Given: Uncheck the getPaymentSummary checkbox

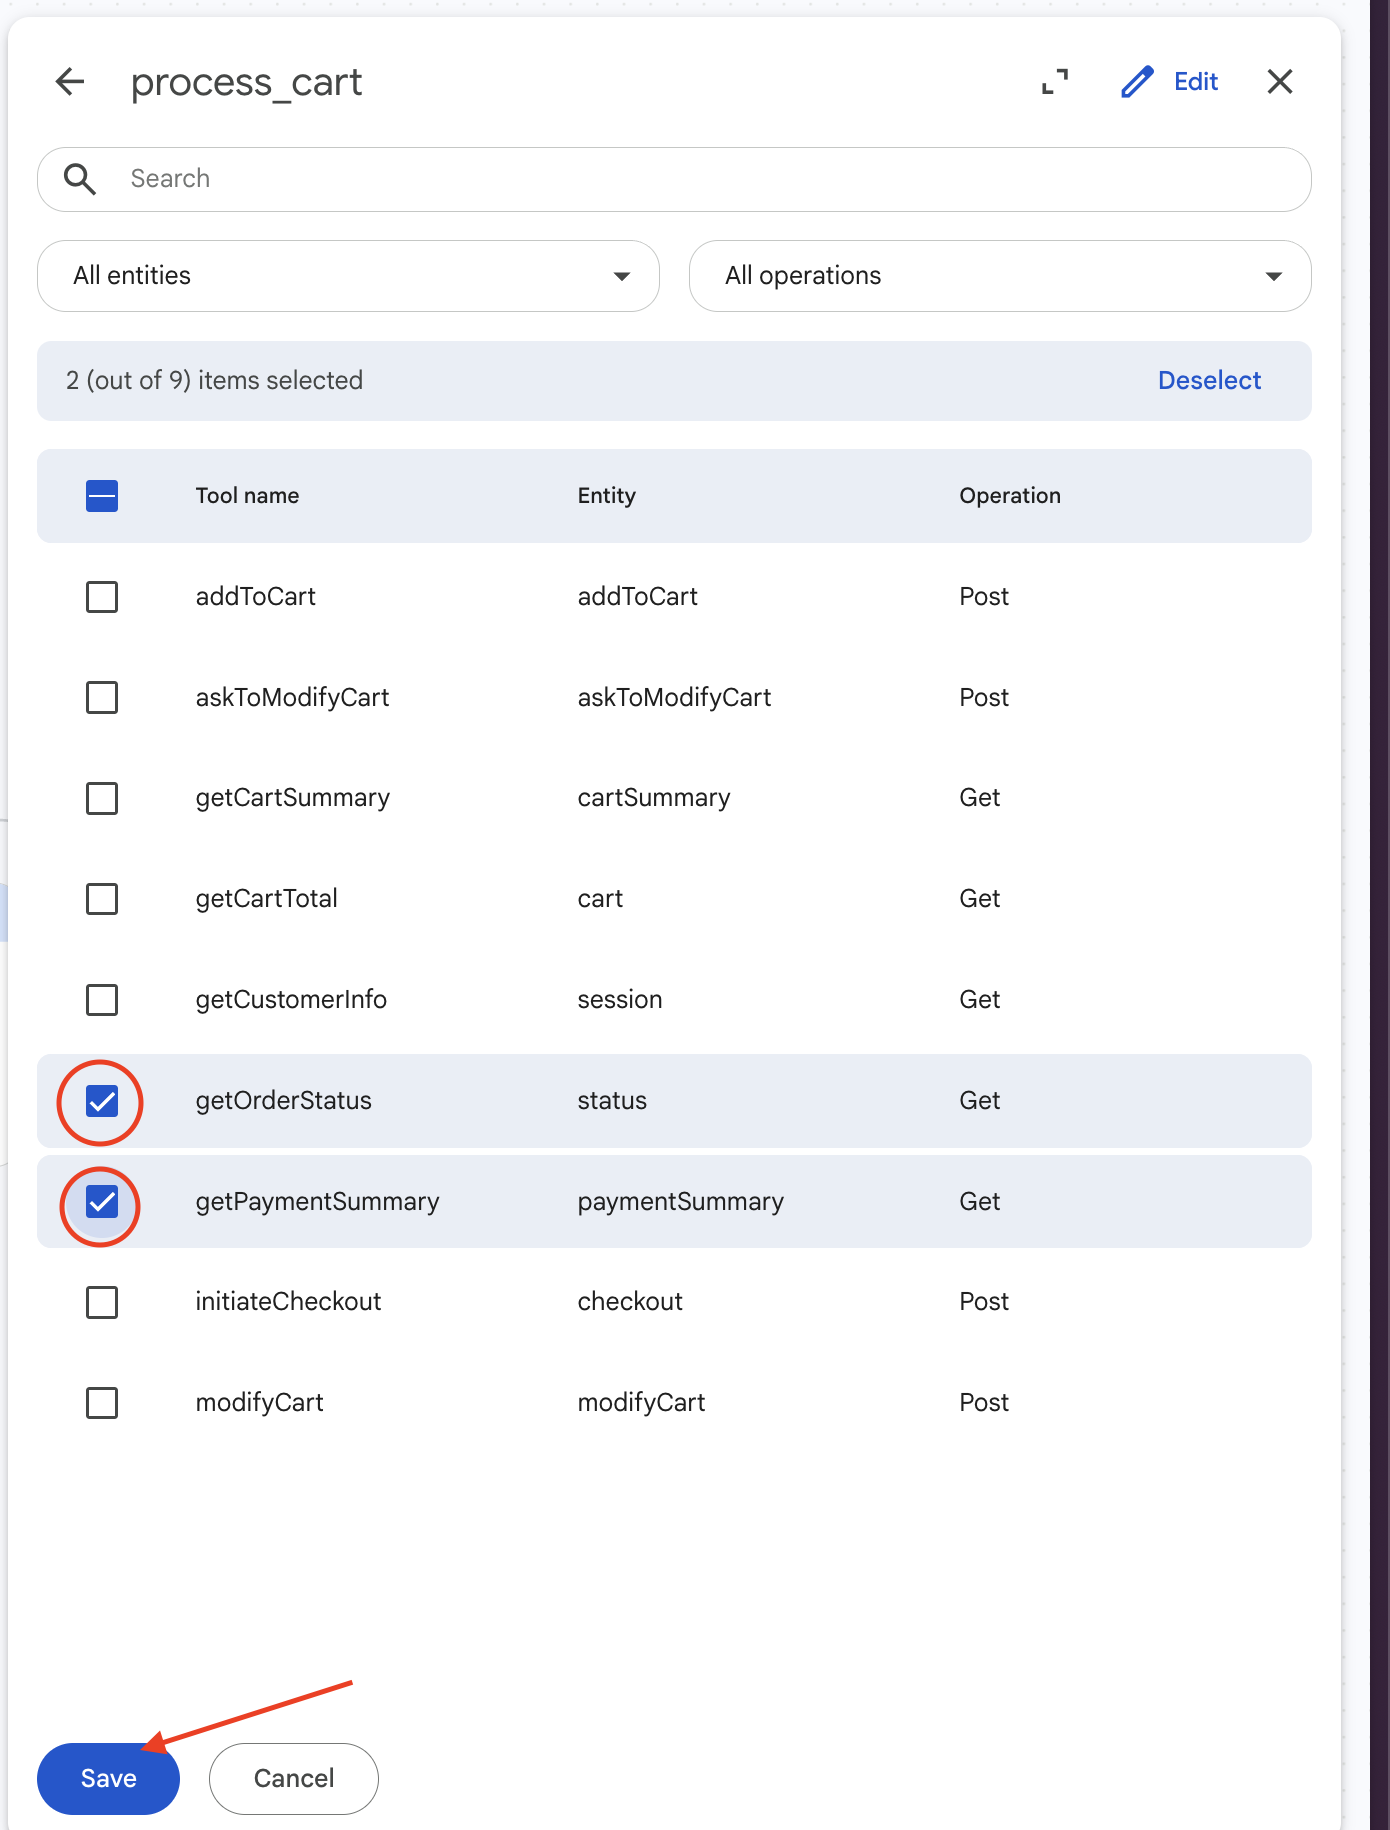Looking at the screenshot, I should (102, 1202).
